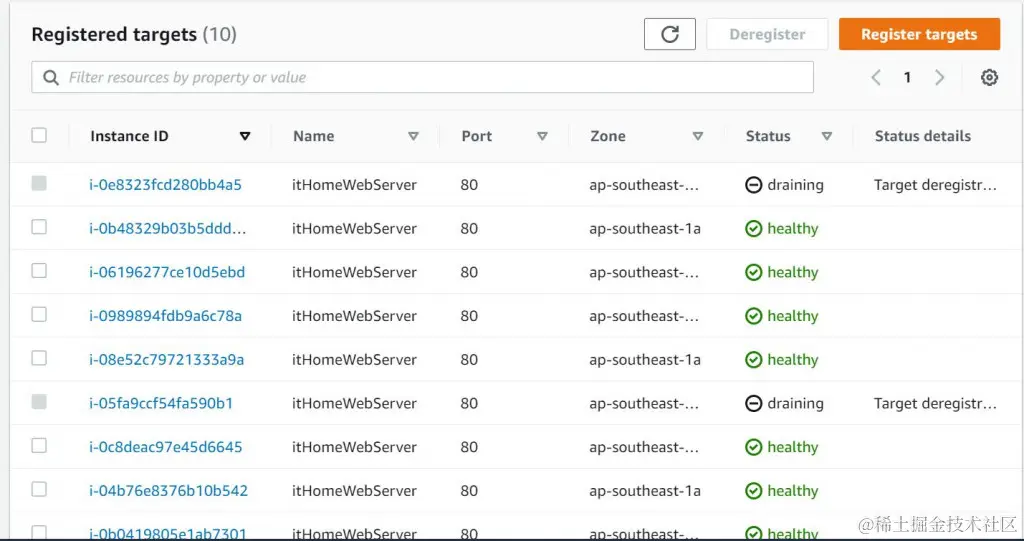Select checkbox for instance i-08e52c79721333a9a
Viewport: 1024px width, 541px height.
coord(39,358)
